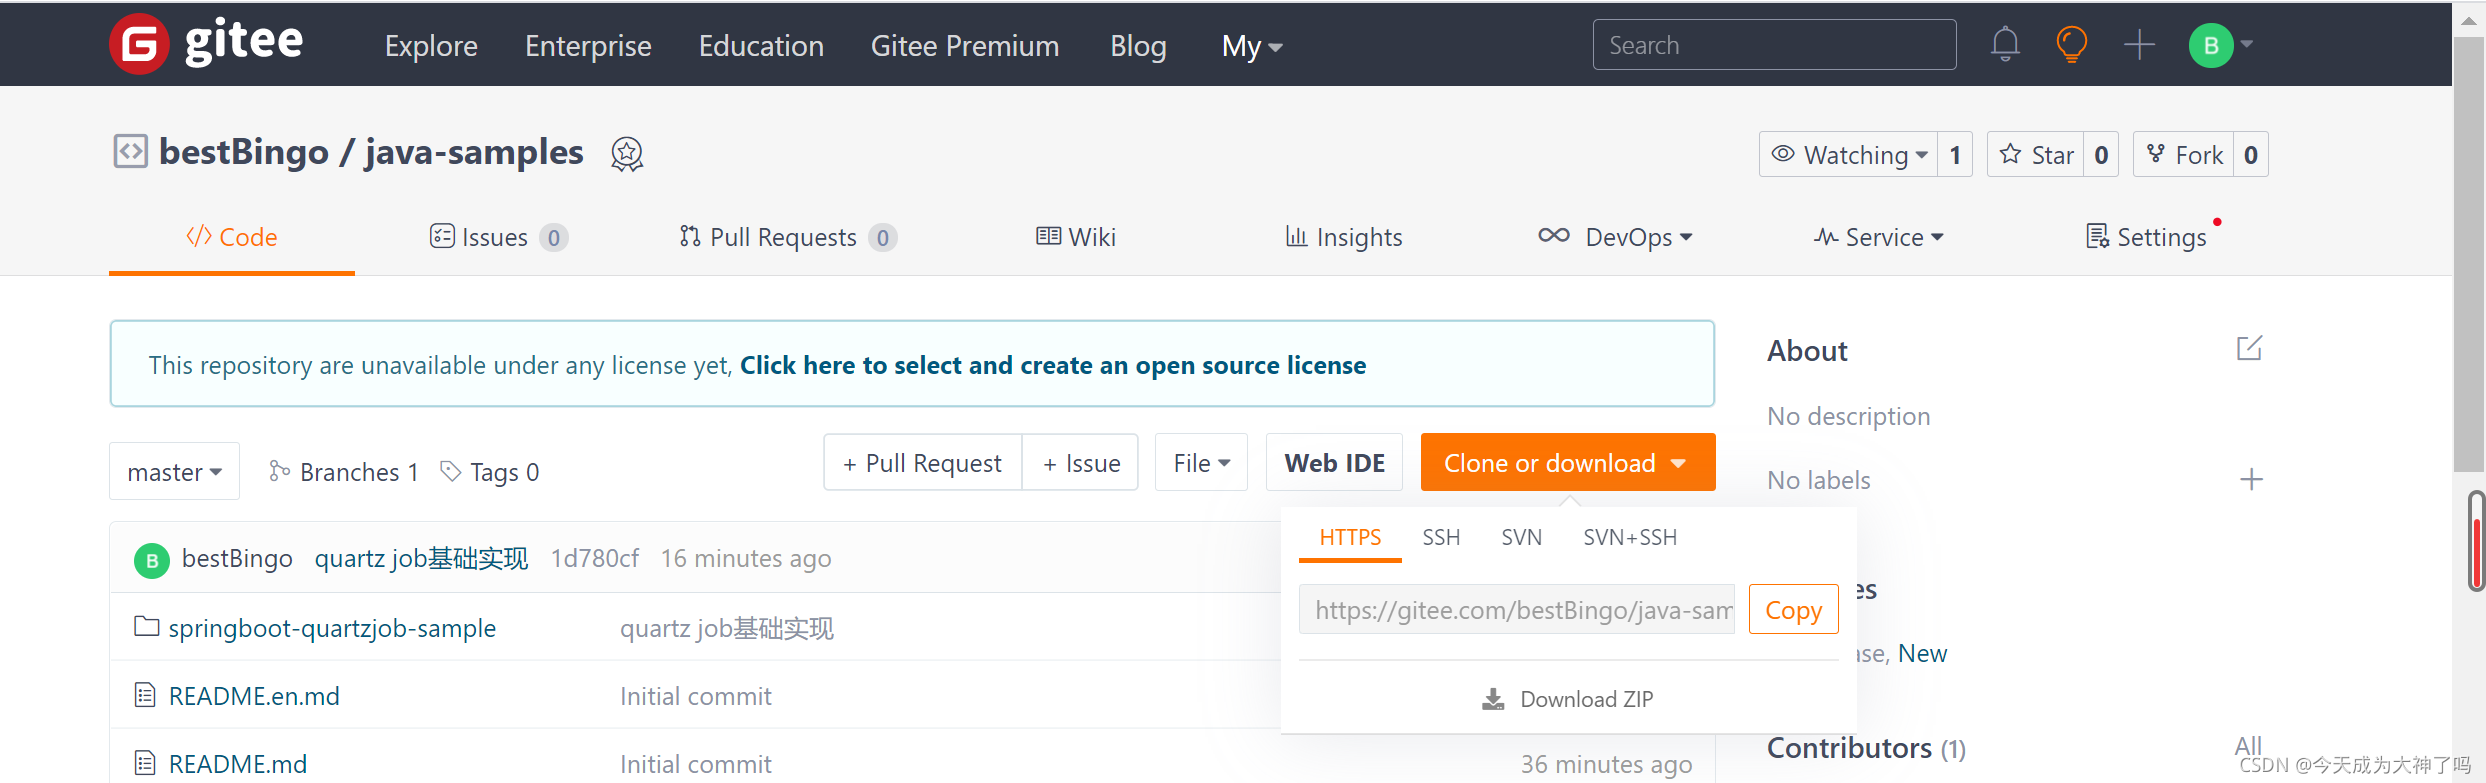This screenshot has width=2486, height=783.
Task: Open the master branch selector
Action: tap(174, 471)
